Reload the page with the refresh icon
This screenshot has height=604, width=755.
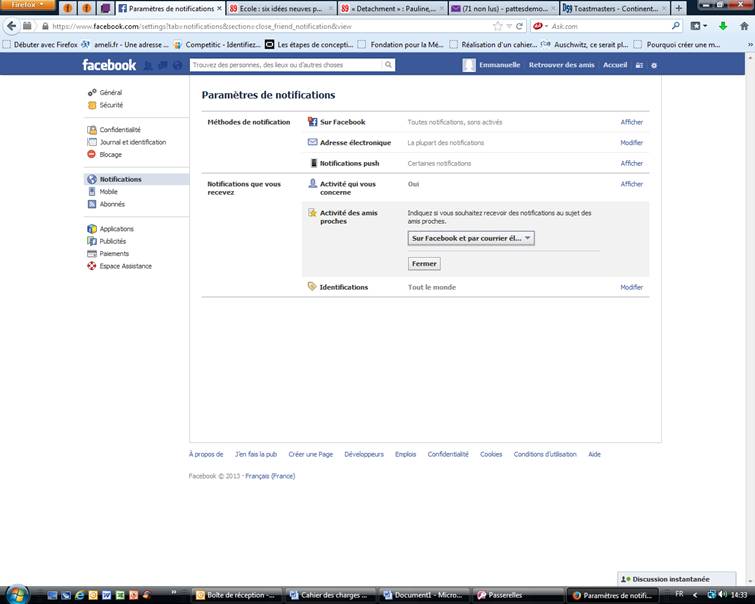coord(519,26)
